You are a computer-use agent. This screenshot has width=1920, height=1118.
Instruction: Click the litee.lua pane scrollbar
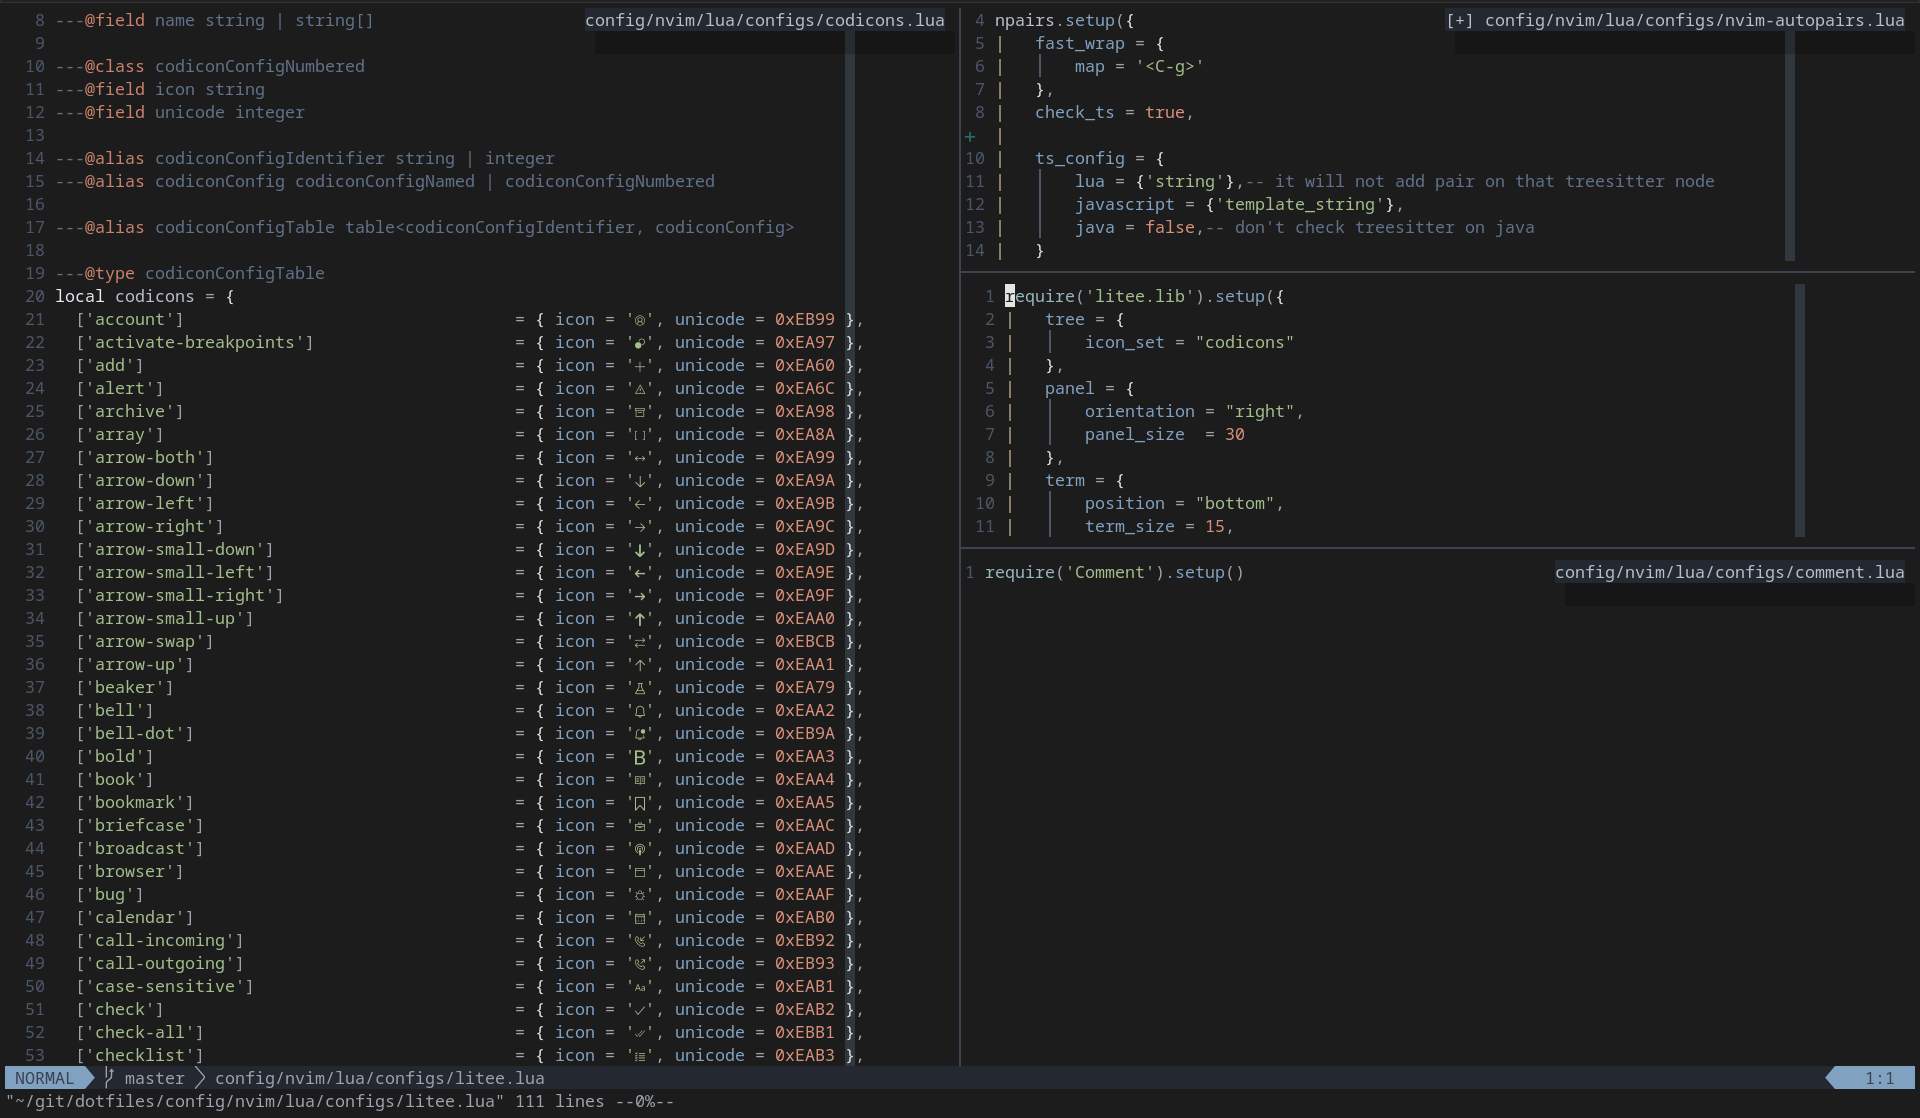pyautogui.click(x=1800, y=410)
